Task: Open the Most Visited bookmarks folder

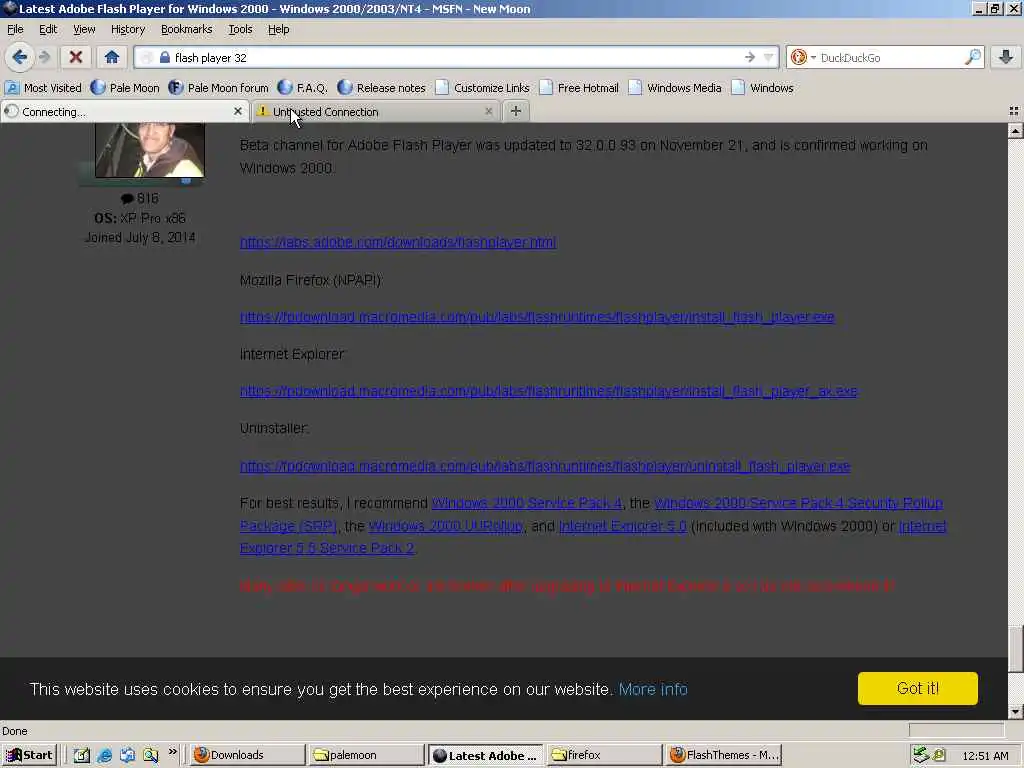Action: click(43, 88)
